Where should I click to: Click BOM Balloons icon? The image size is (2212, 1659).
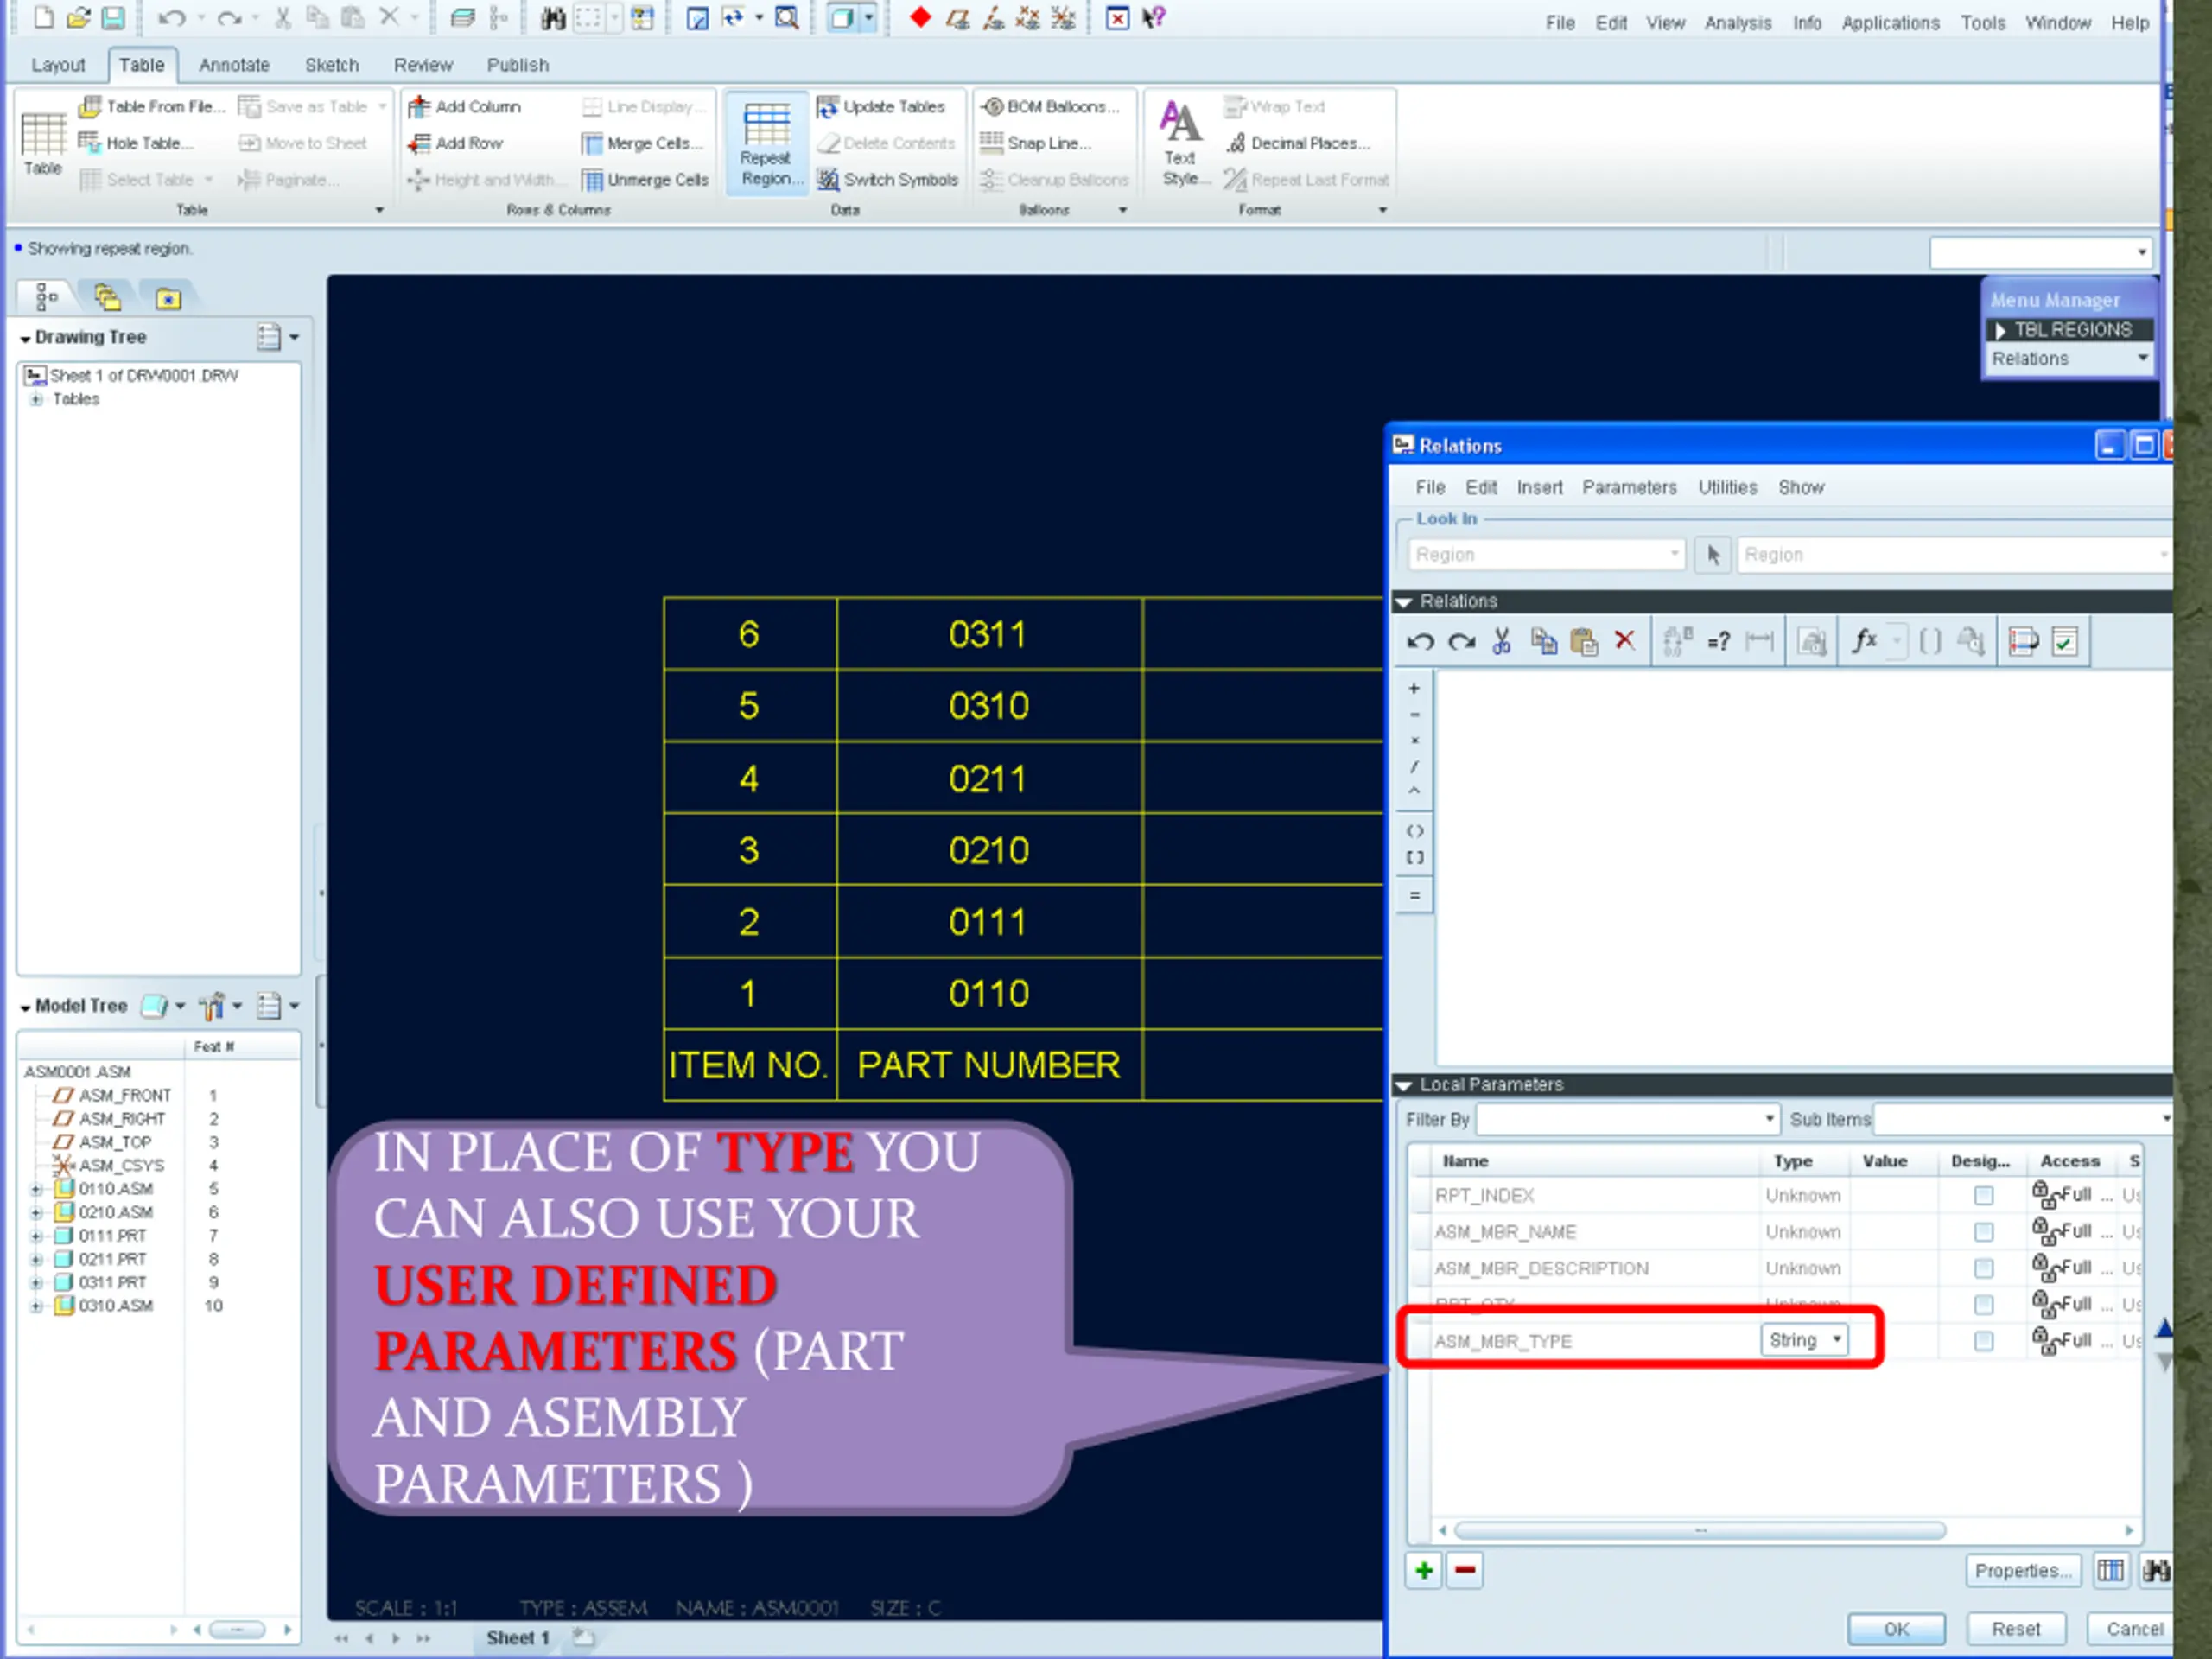pos(992,106)
